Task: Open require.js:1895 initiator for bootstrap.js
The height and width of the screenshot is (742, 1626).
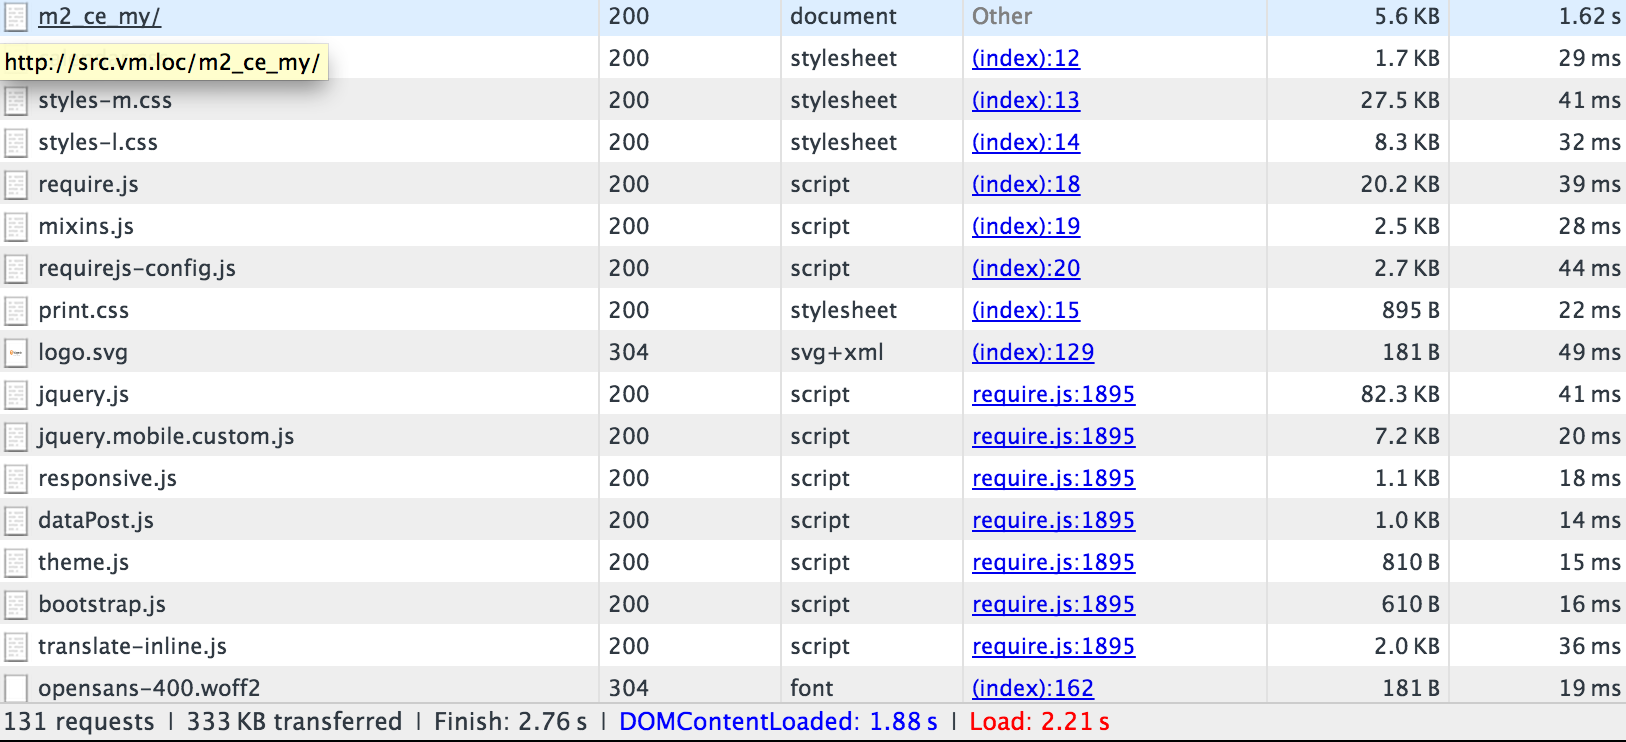Action: tap(1053, 604)
